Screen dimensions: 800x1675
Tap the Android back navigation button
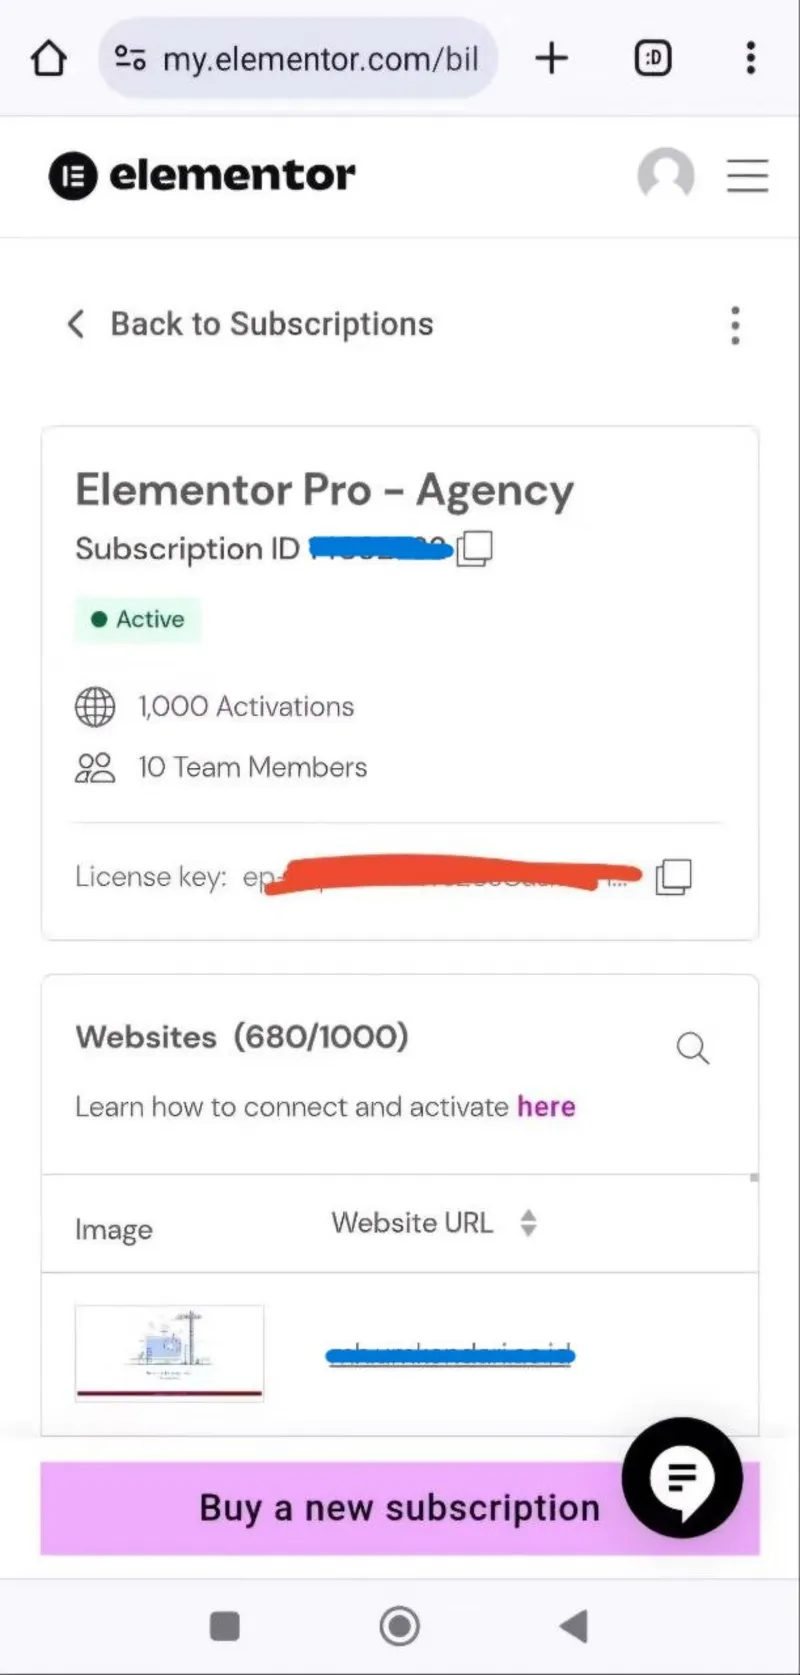click(574, 1626)
